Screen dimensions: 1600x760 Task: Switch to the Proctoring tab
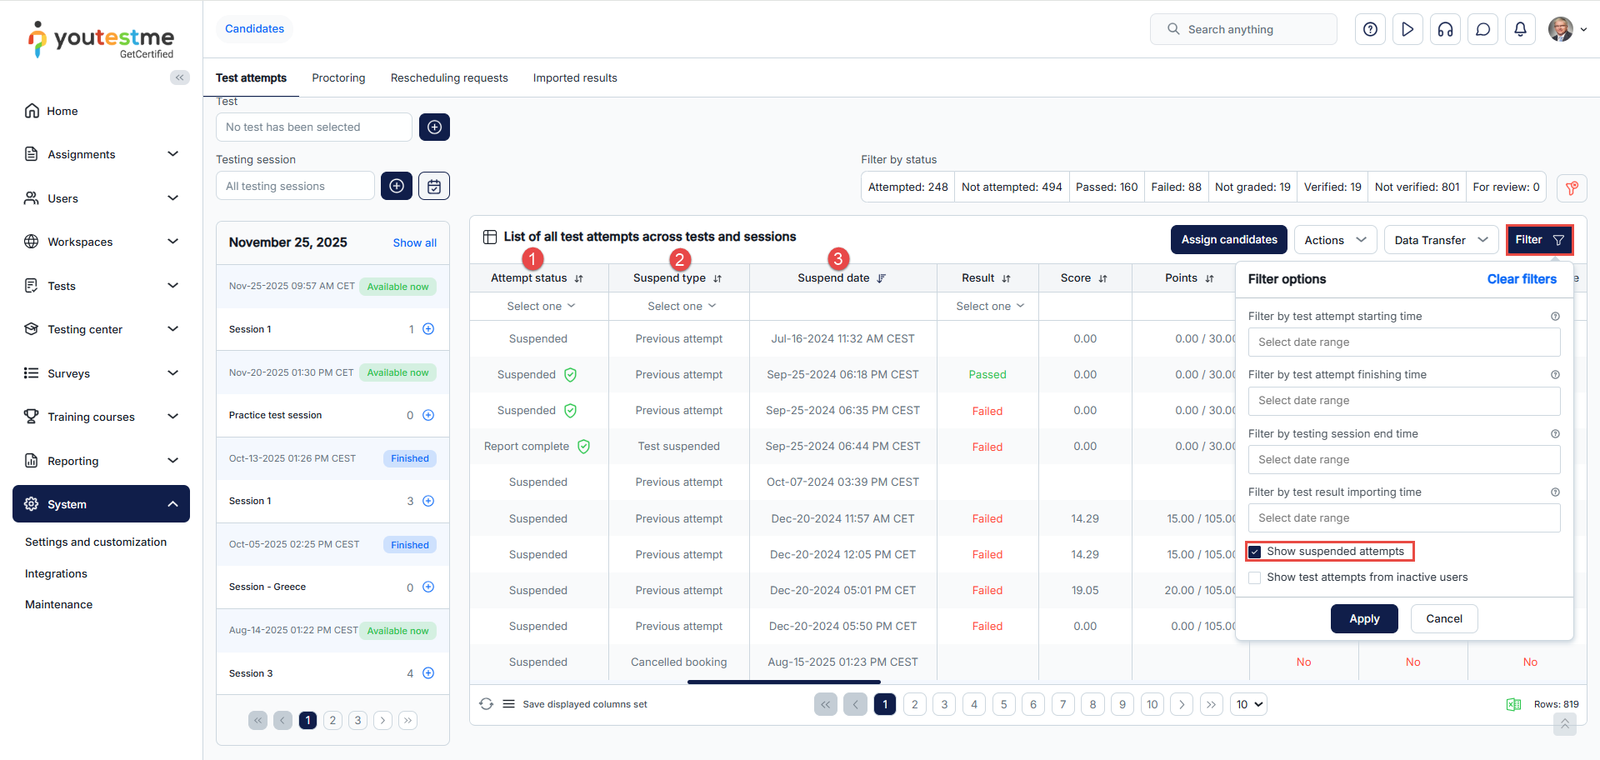(x=338, y=78)
